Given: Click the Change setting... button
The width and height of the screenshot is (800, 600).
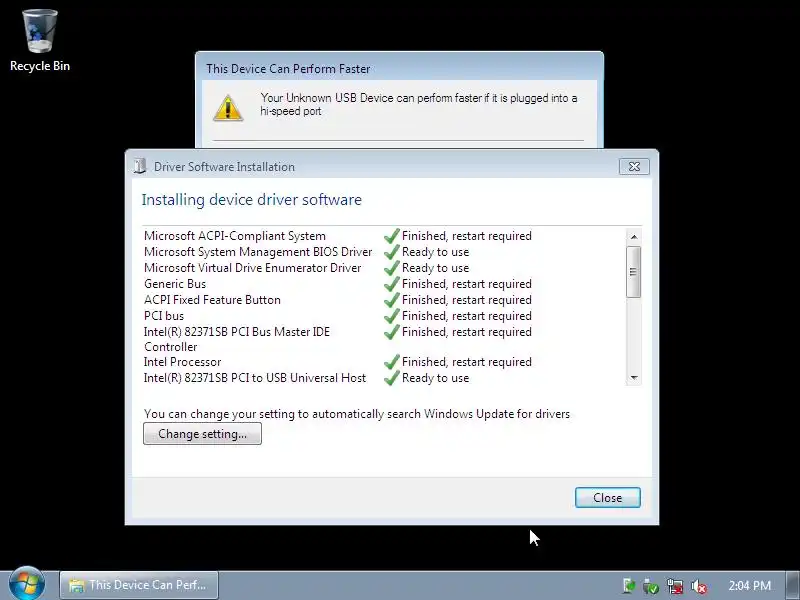Looking at the screenshot, I should [202, 434].
